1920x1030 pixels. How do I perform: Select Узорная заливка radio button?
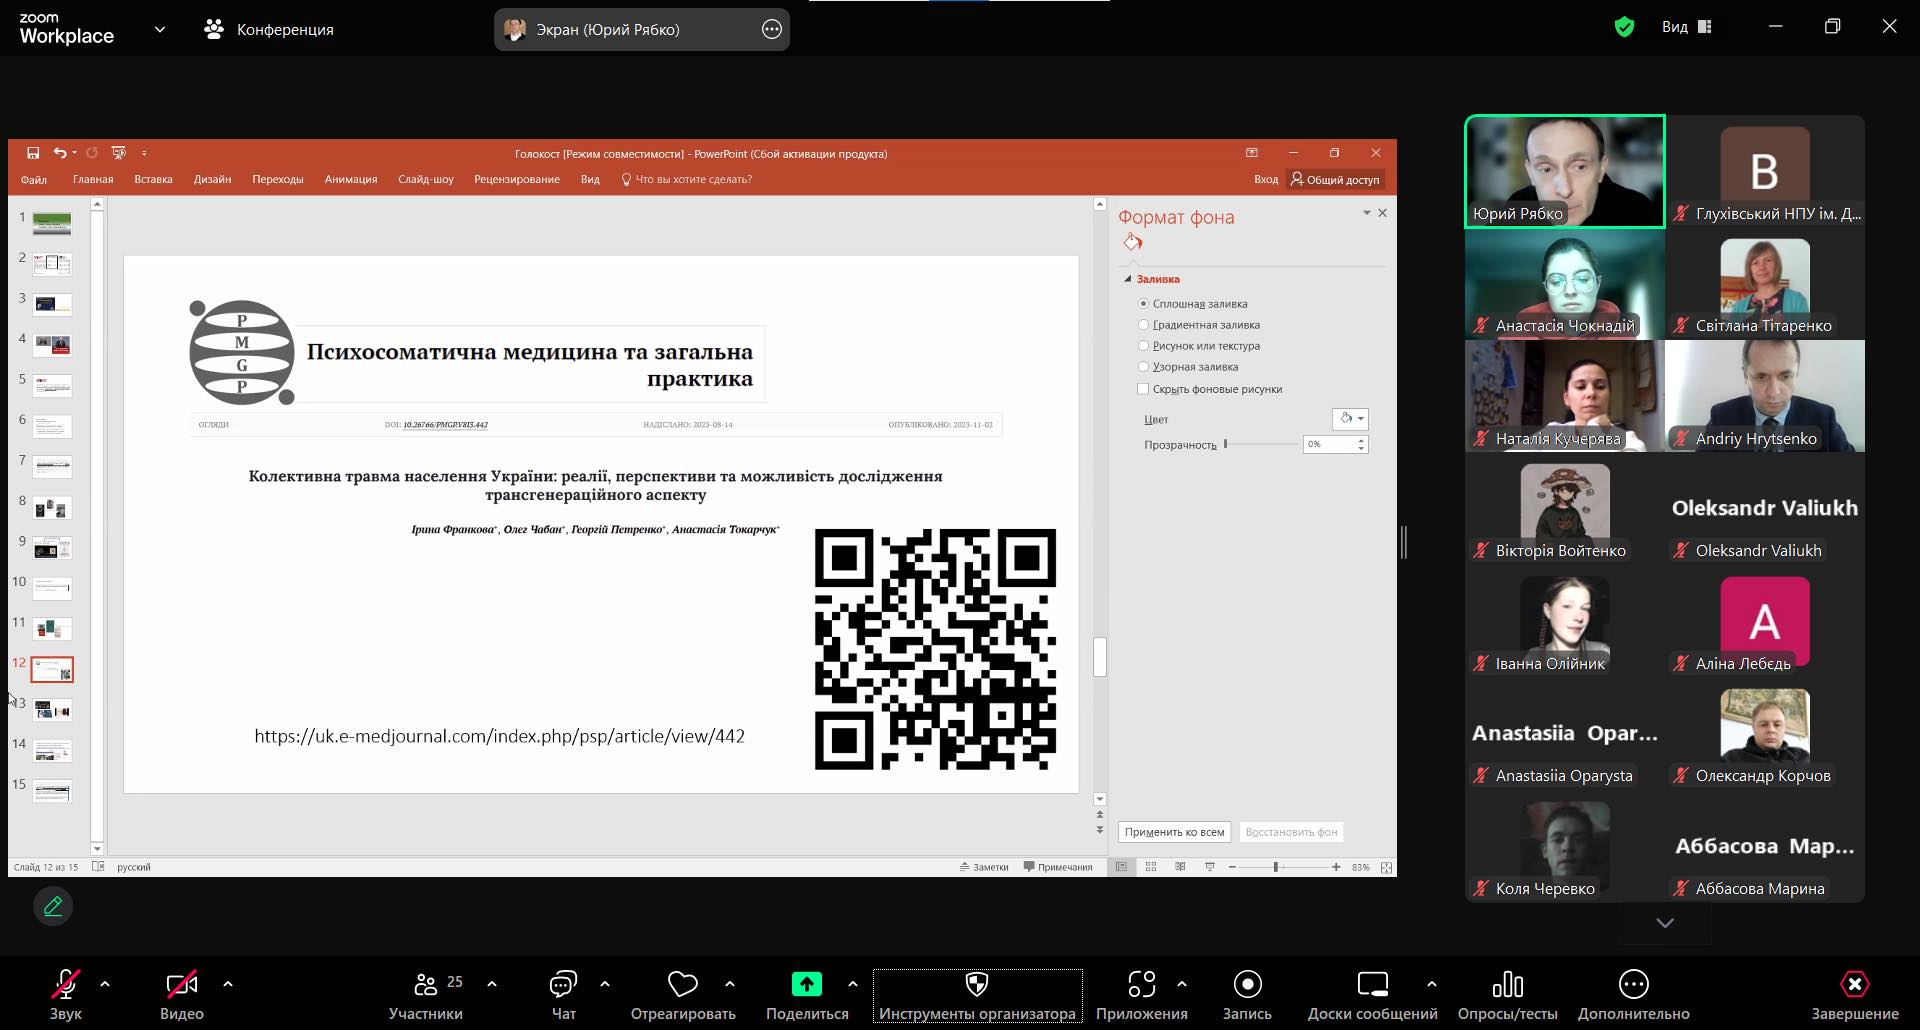[x=1143, y=366]
